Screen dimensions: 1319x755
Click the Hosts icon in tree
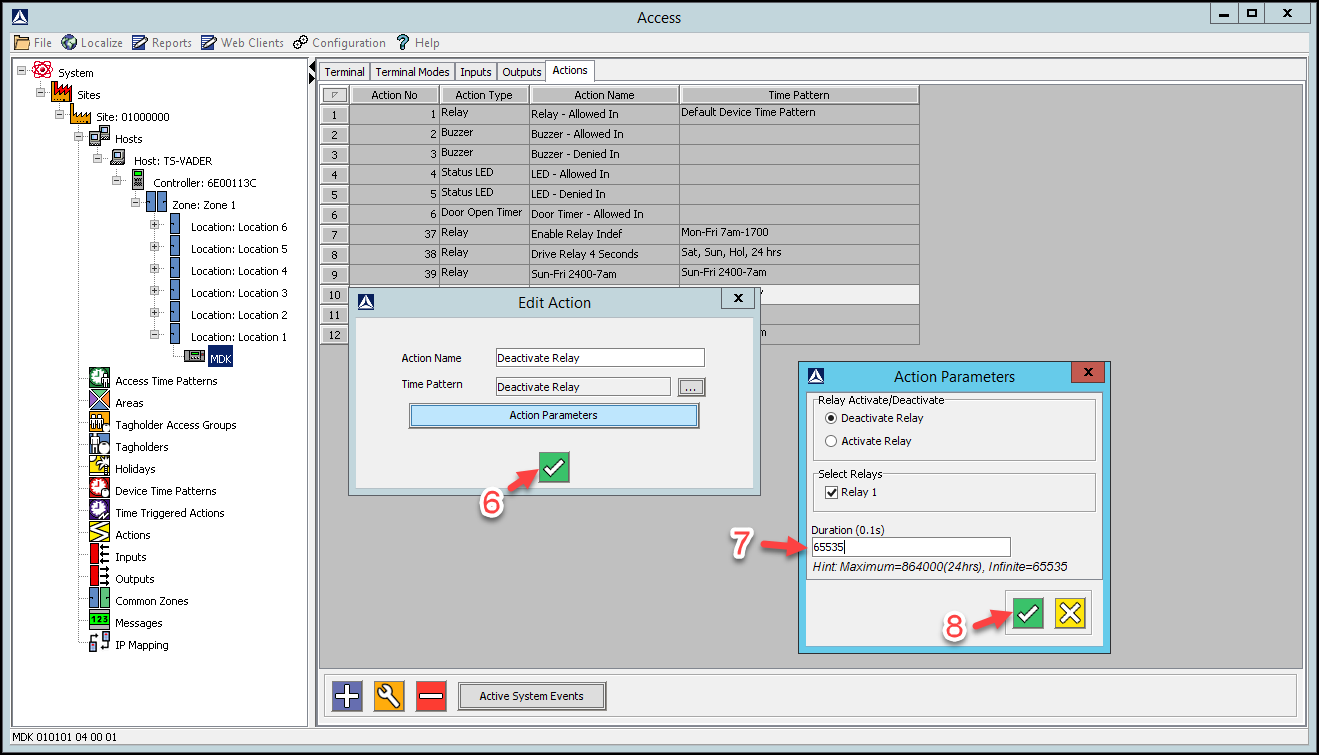[x=99, y=137]
